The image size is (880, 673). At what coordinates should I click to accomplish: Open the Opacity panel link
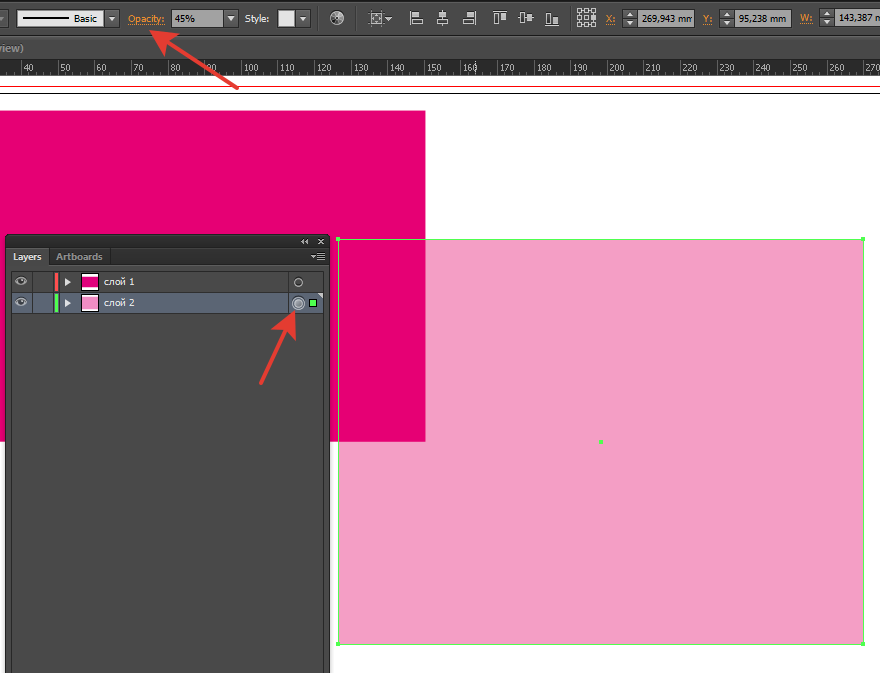click(x=146, y=19)
